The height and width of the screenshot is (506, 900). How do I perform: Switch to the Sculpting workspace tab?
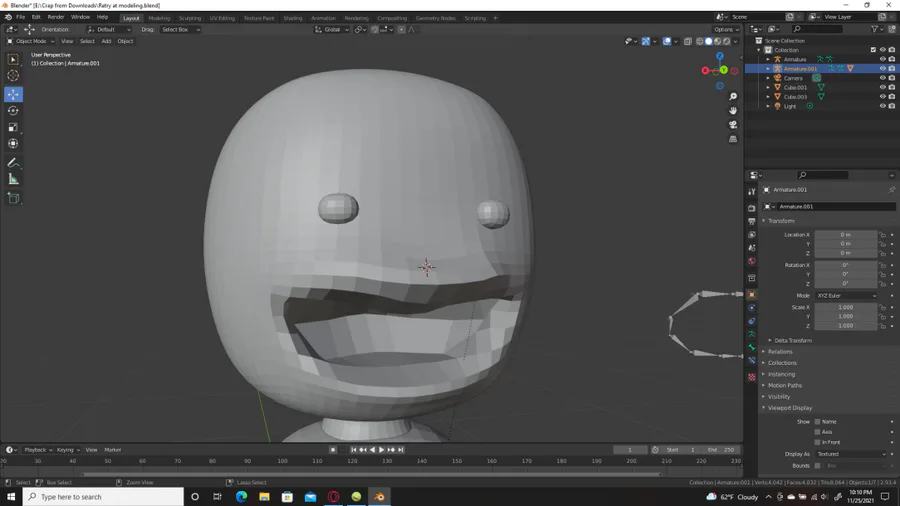(x=189, y=18)
